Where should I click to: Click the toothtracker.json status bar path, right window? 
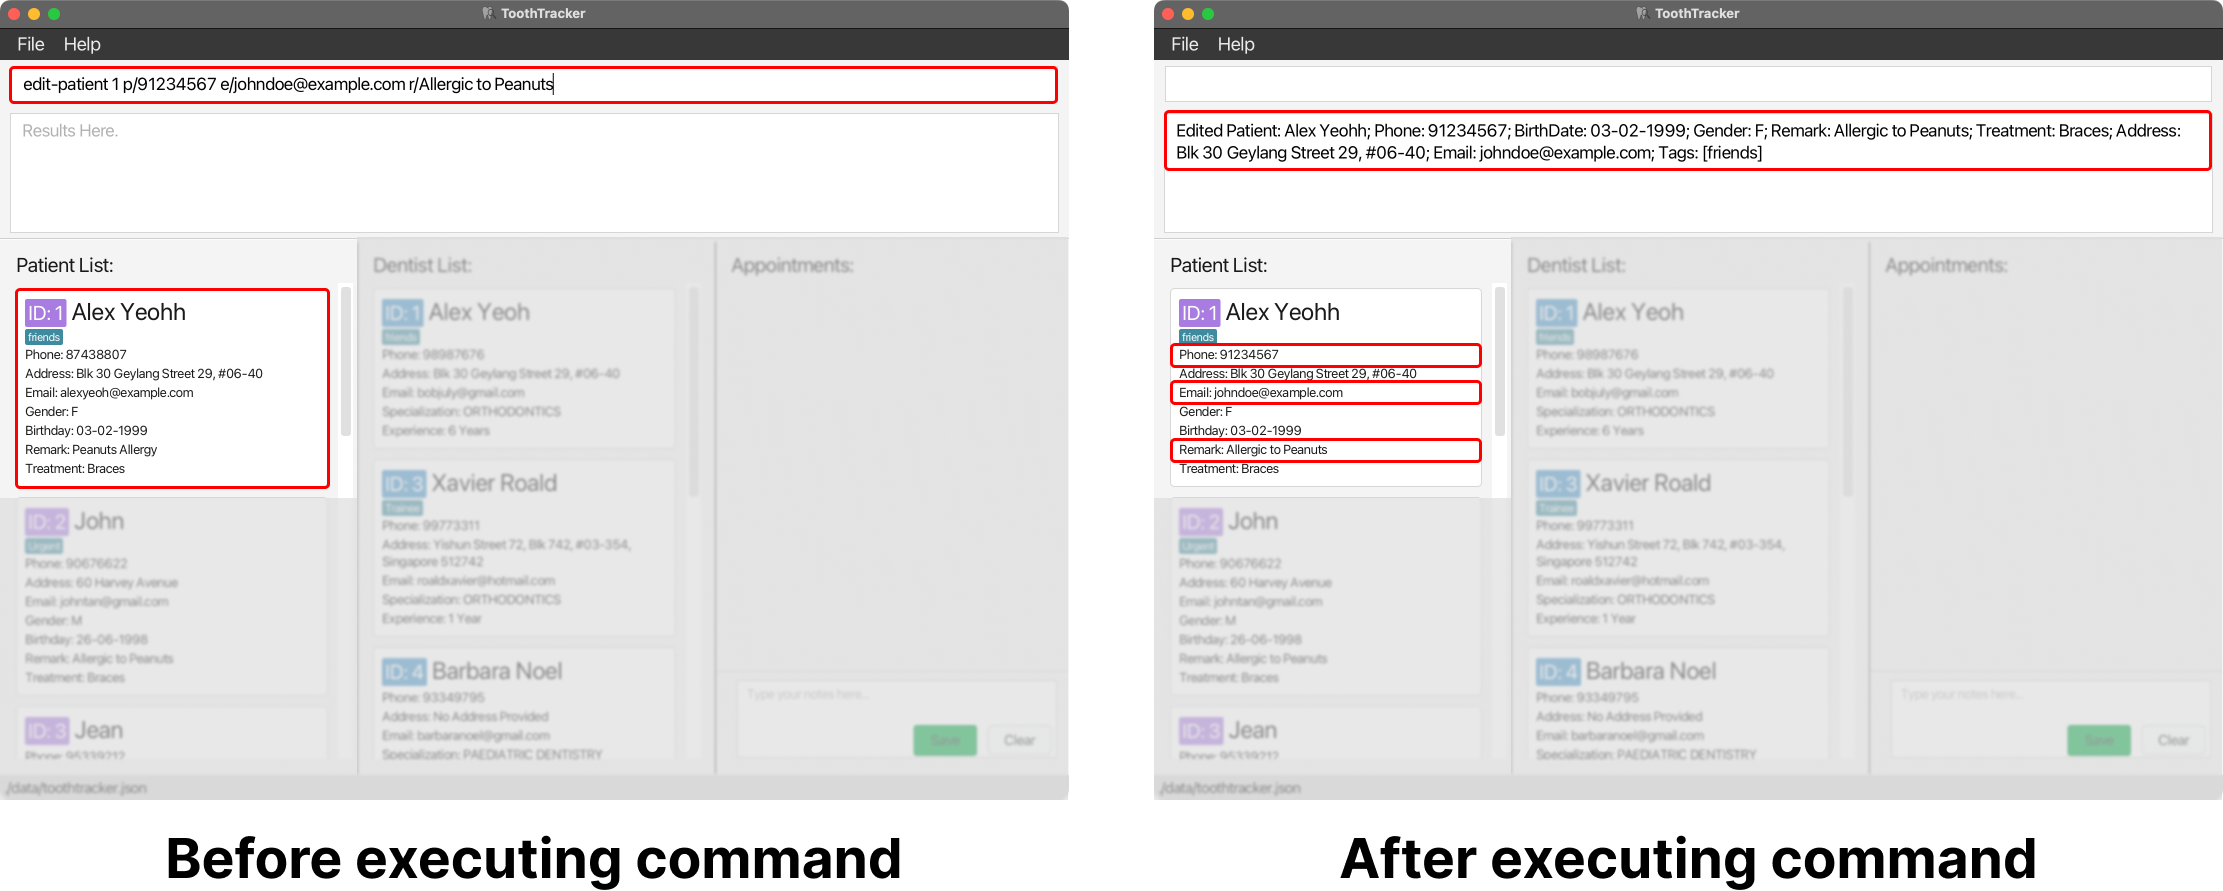coord(1230,788)
